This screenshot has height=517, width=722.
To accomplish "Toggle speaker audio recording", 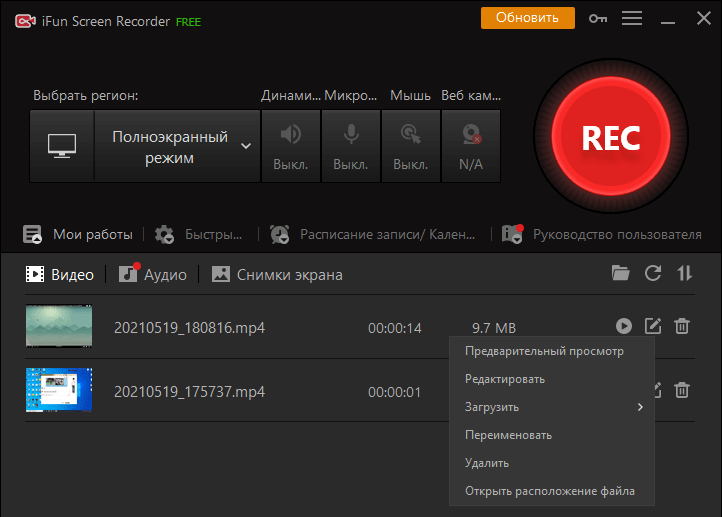I will click(x=291, y=146).
